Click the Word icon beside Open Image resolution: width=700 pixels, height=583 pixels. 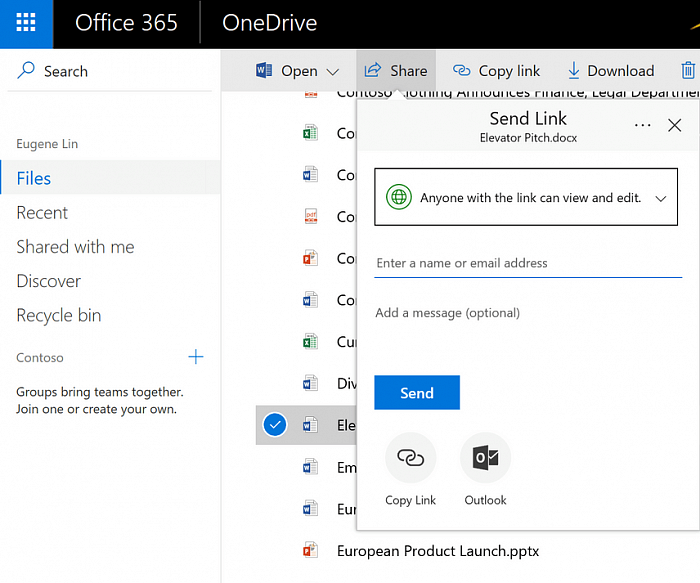pos(264,70)
